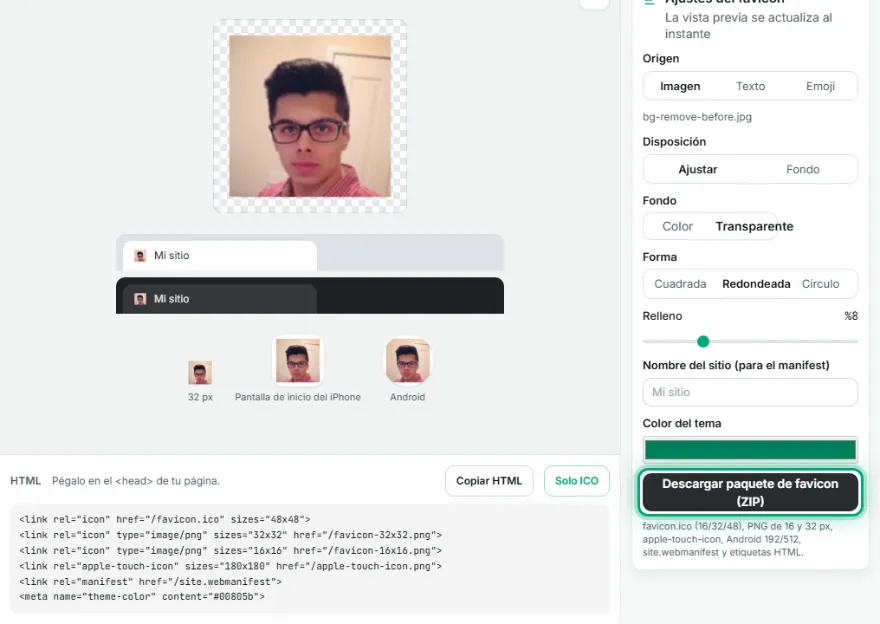
Task: Click the "Origen" section label
Action: point(661,59)
